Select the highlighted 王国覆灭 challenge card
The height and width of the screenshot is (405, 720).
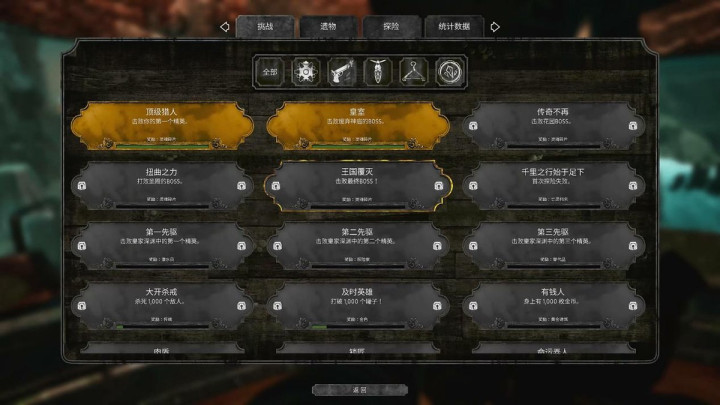pos(357,186)
